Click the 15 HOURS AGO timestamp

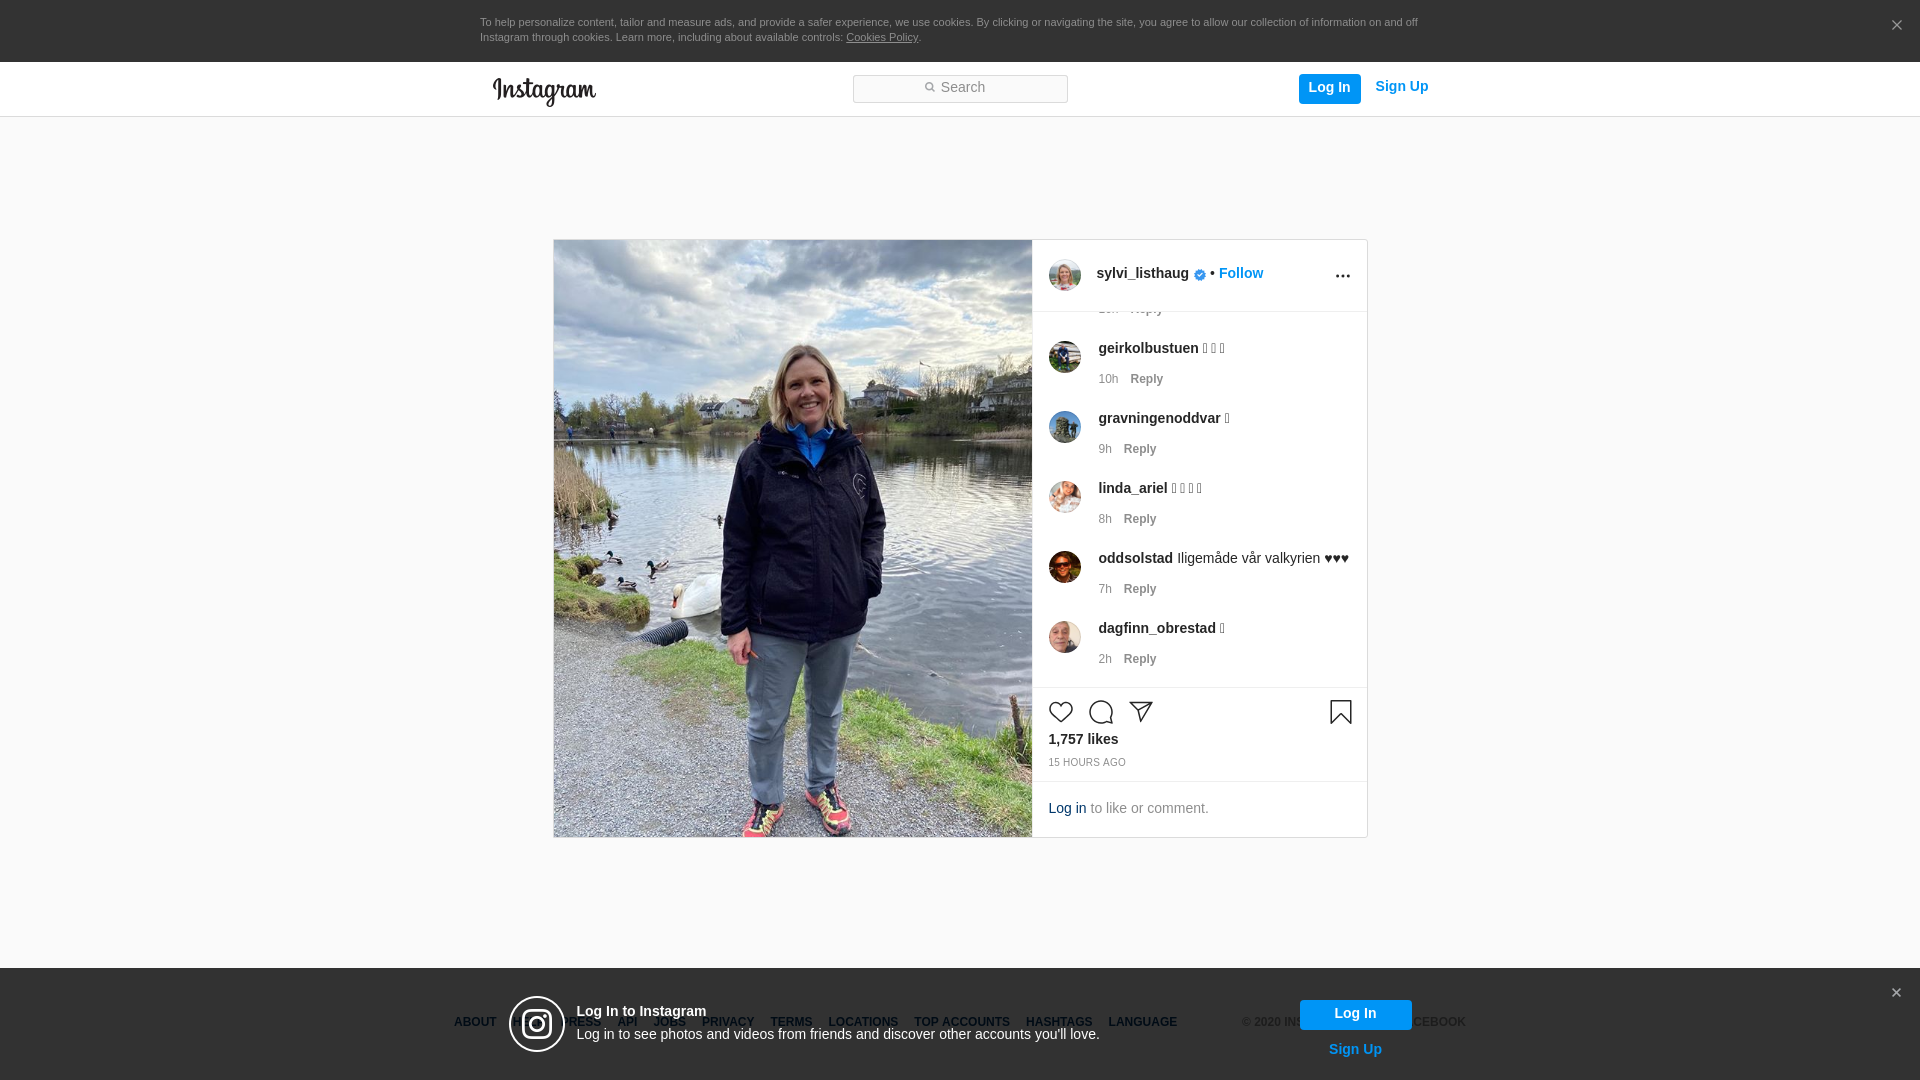pyautogui.click(x=1087, y=763)
